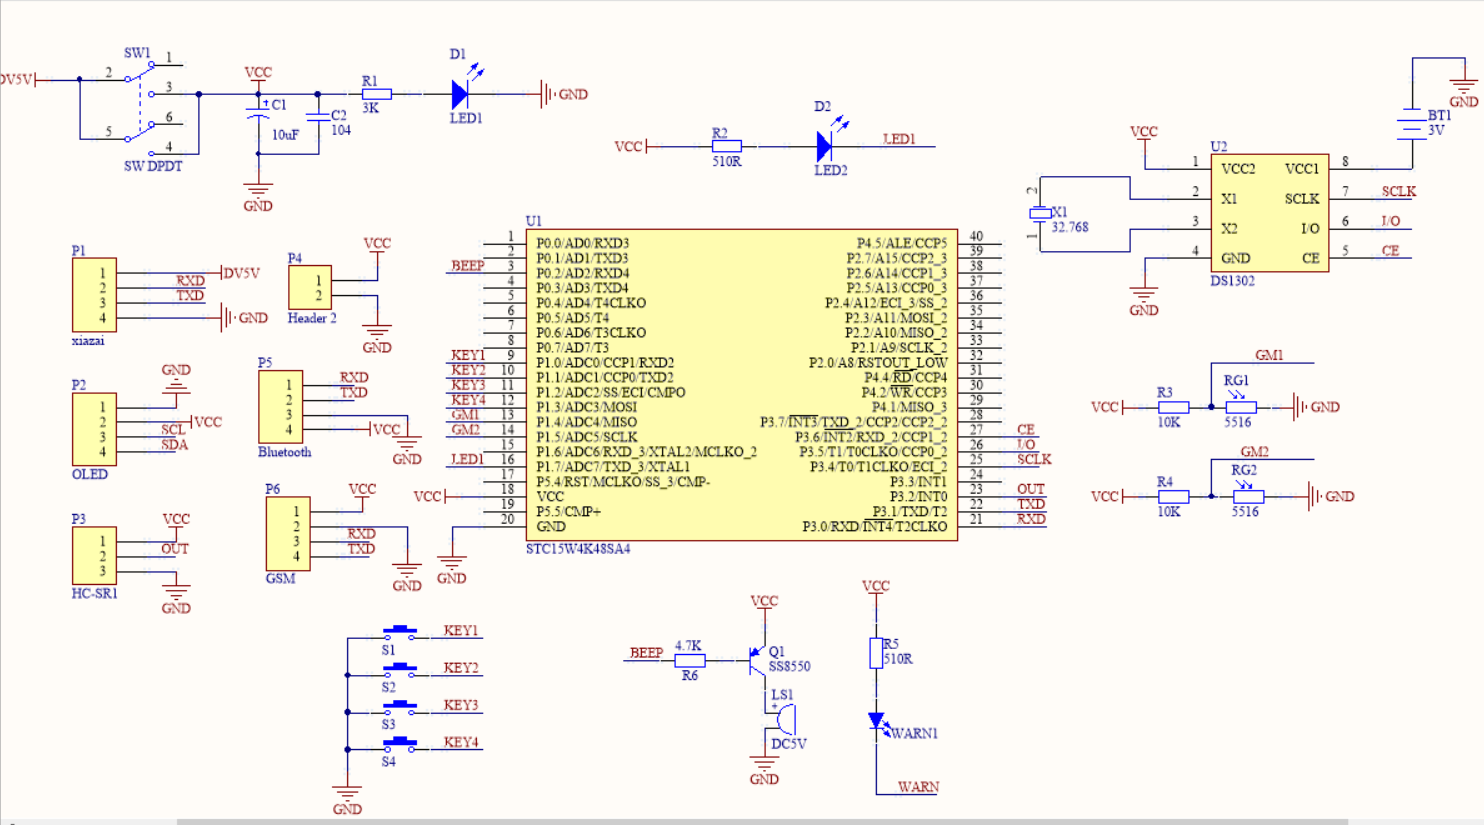
Task: Select photoresistor RG1 5516 symbol
Action: click(1240, 404)
